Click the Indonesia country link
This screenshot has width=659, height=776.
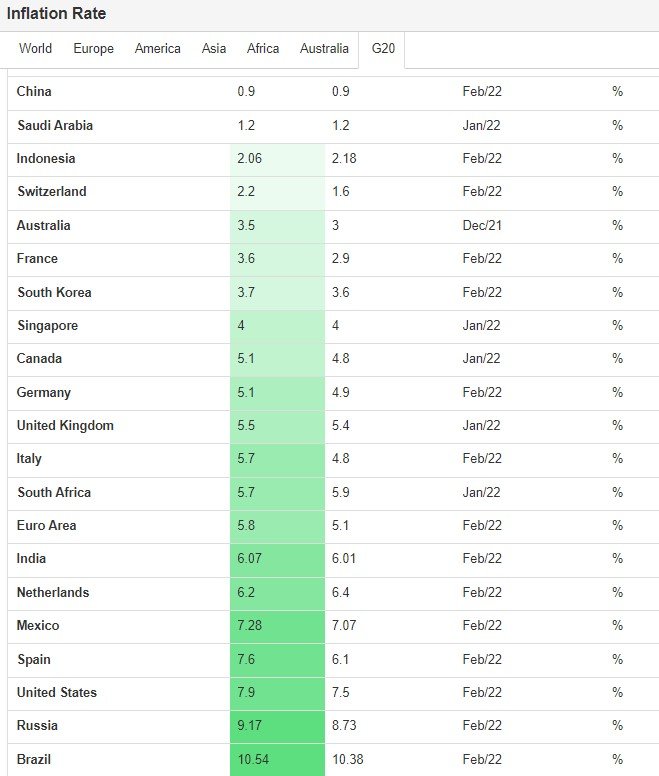tap(46, 159)
